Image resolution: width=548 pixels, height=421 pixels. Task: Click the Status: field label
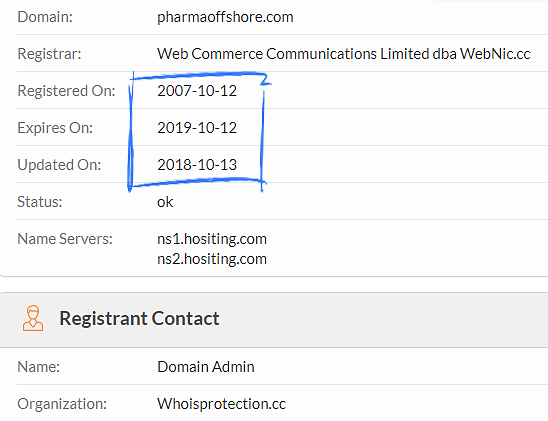(40, 202)
